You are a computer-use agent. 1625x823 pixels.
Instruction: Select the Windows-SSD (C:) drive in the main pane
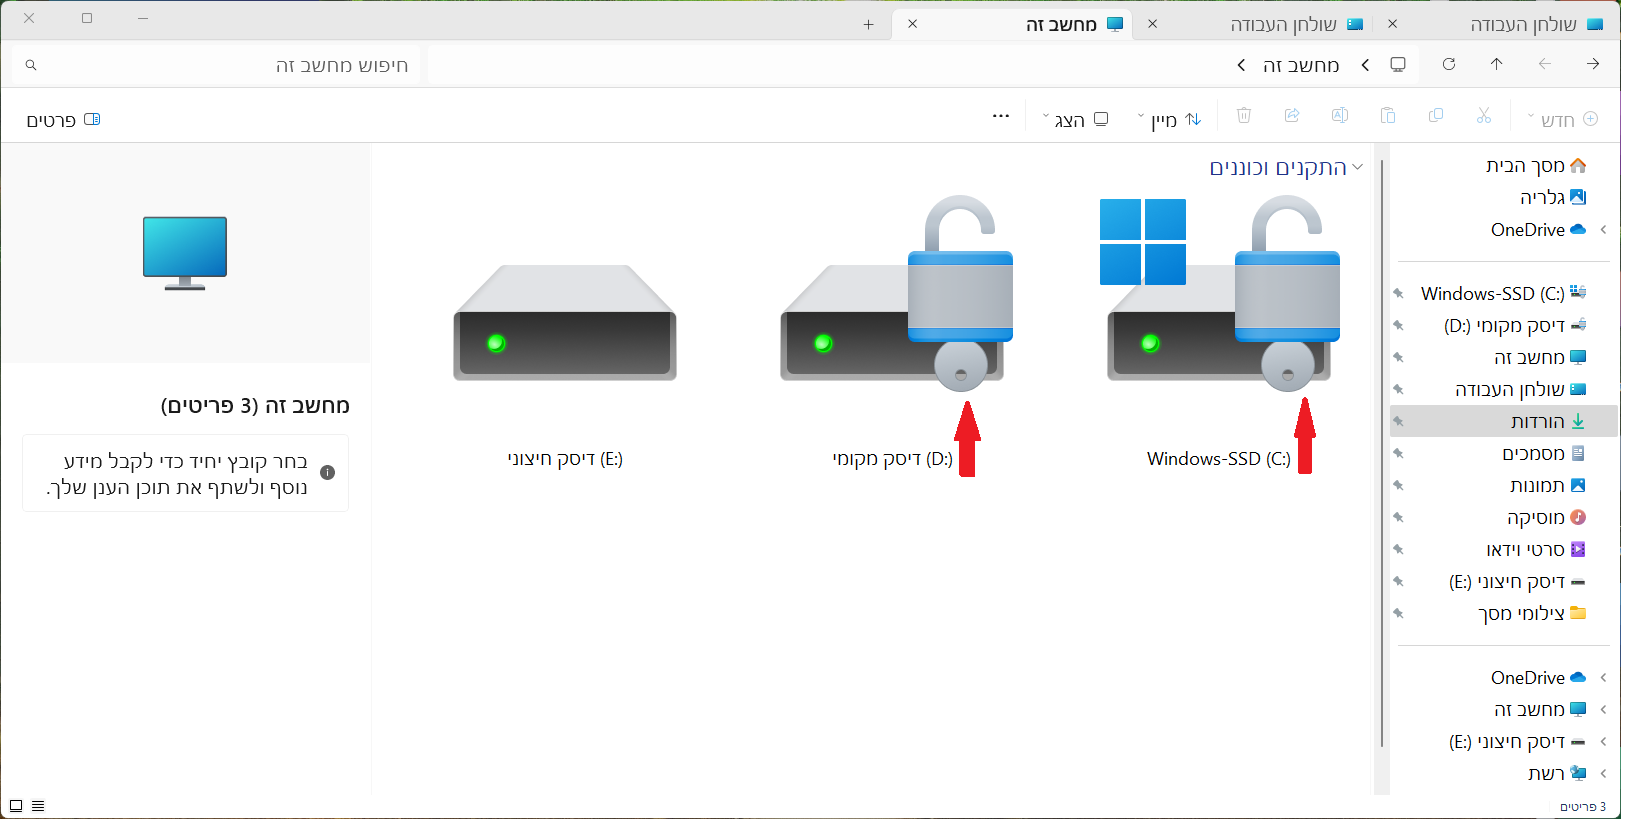[1219, 332]
